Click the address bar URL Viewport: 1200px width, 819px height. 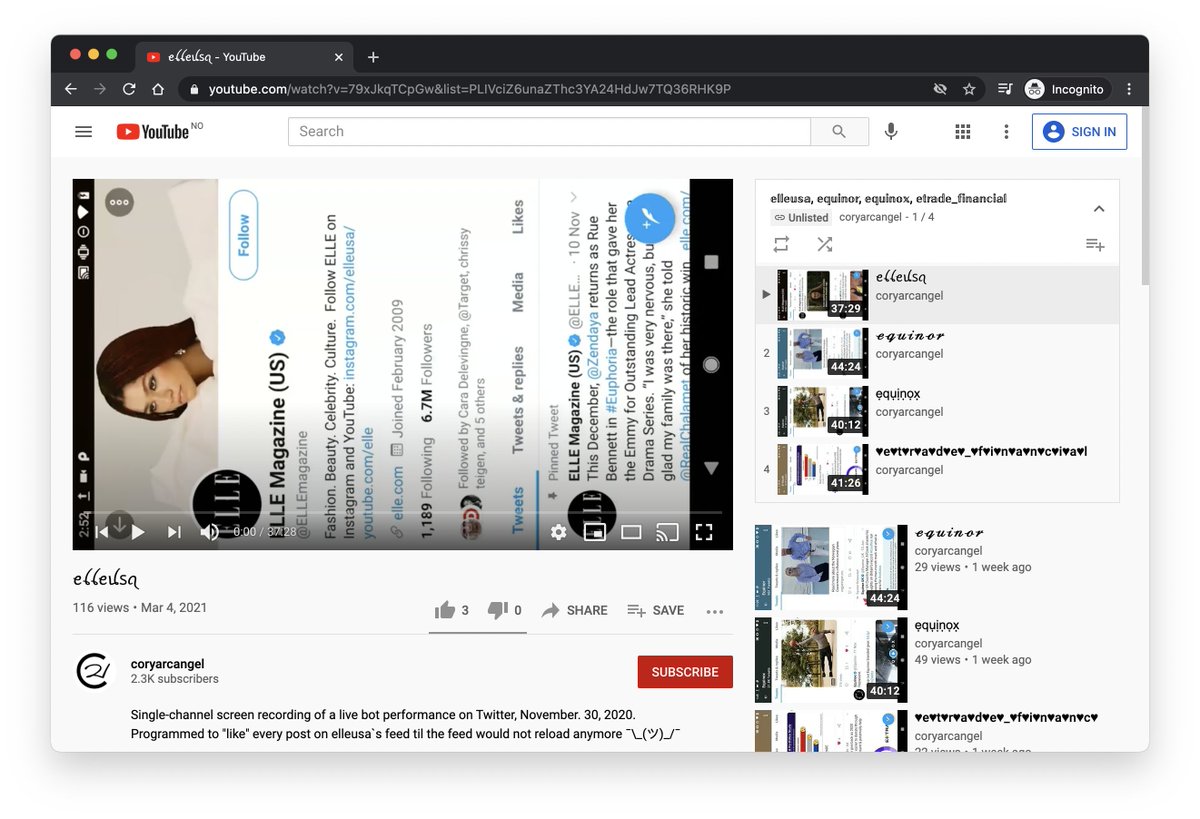[x=470, y=89]
